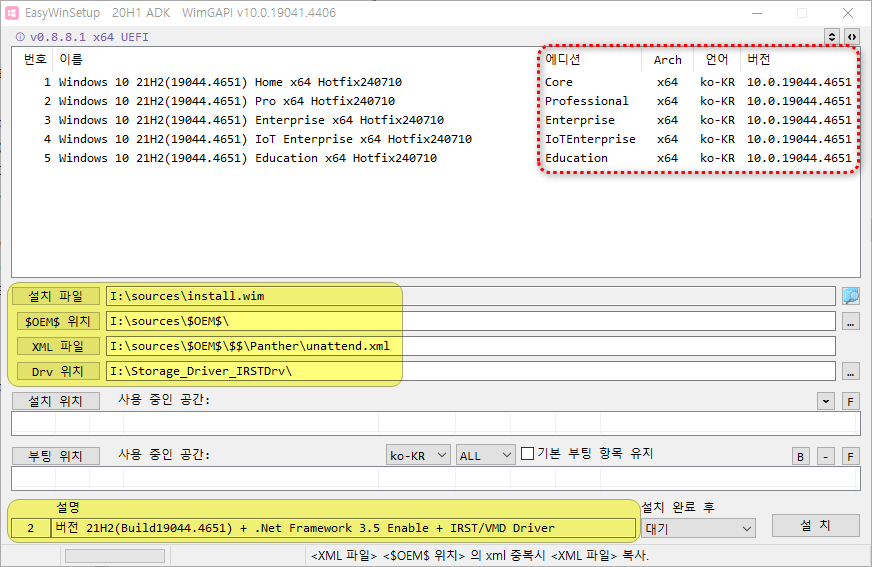Enable the 기본 부팅 항목 유지 checkbox
The image size is (872, 567).
pyautogui.click(x=528, y=454)
